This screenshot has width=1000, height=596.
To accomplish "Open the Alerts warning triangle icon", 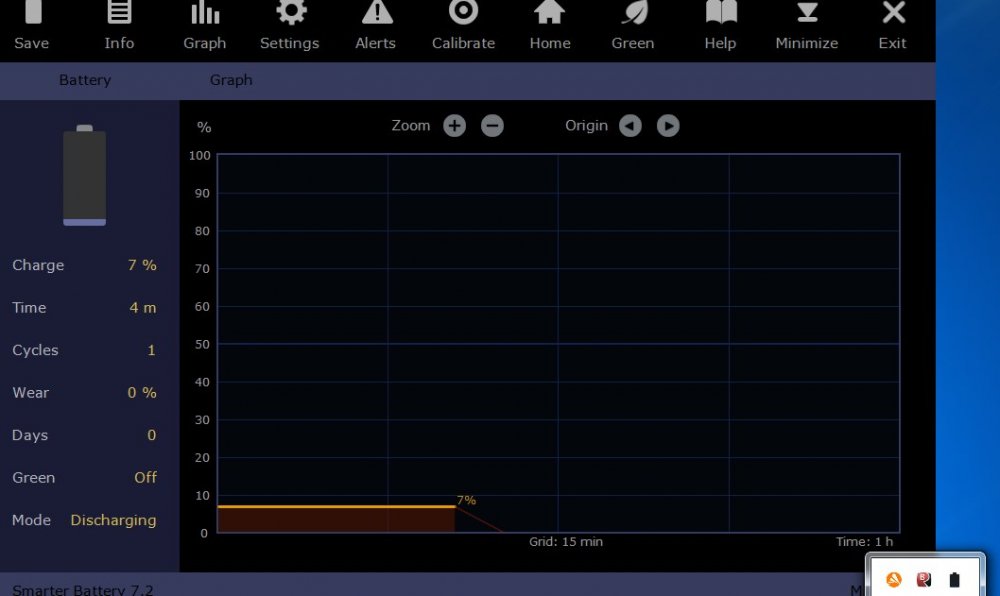I will [376, 14].
